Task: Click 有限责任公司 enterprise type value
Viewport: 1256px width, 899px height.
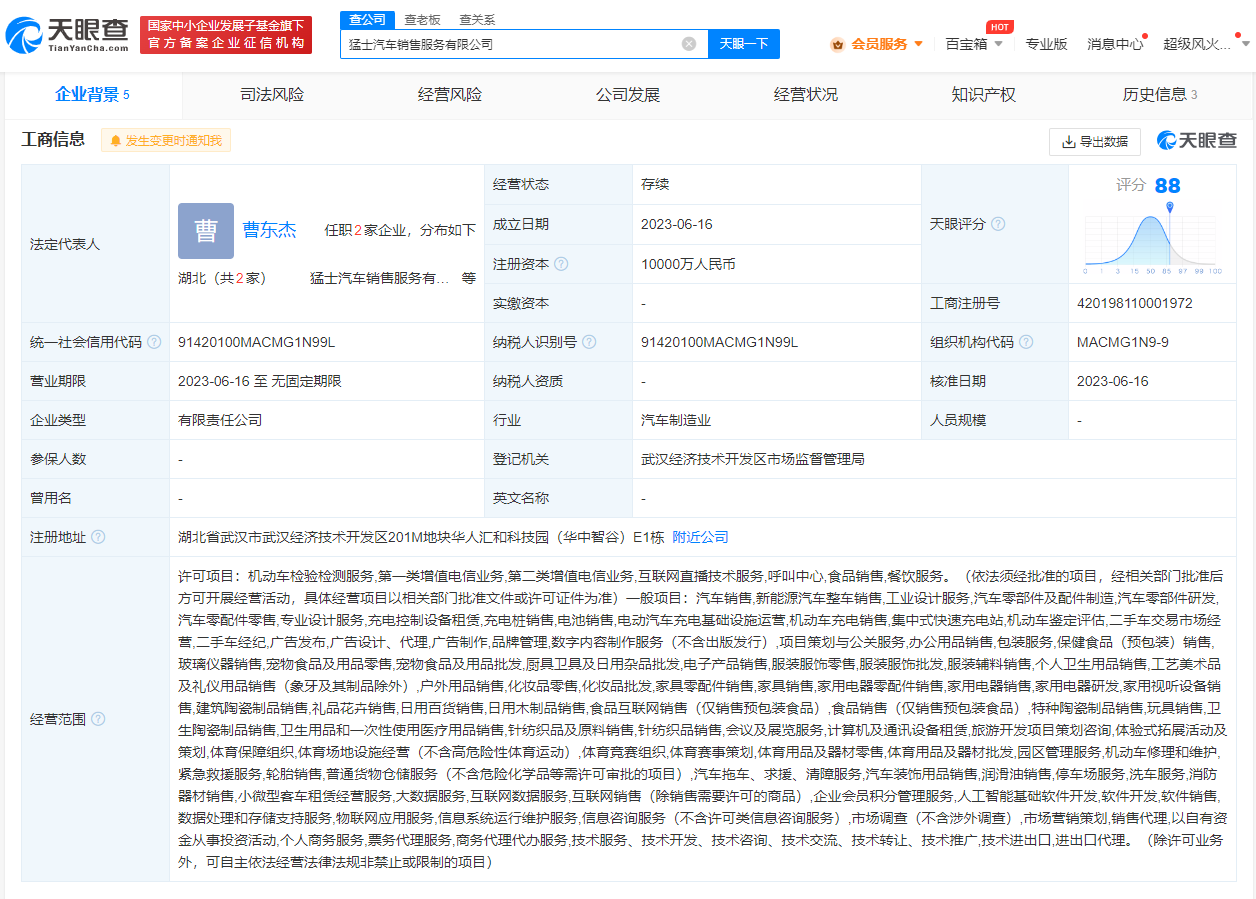Action: click(220, 420)
